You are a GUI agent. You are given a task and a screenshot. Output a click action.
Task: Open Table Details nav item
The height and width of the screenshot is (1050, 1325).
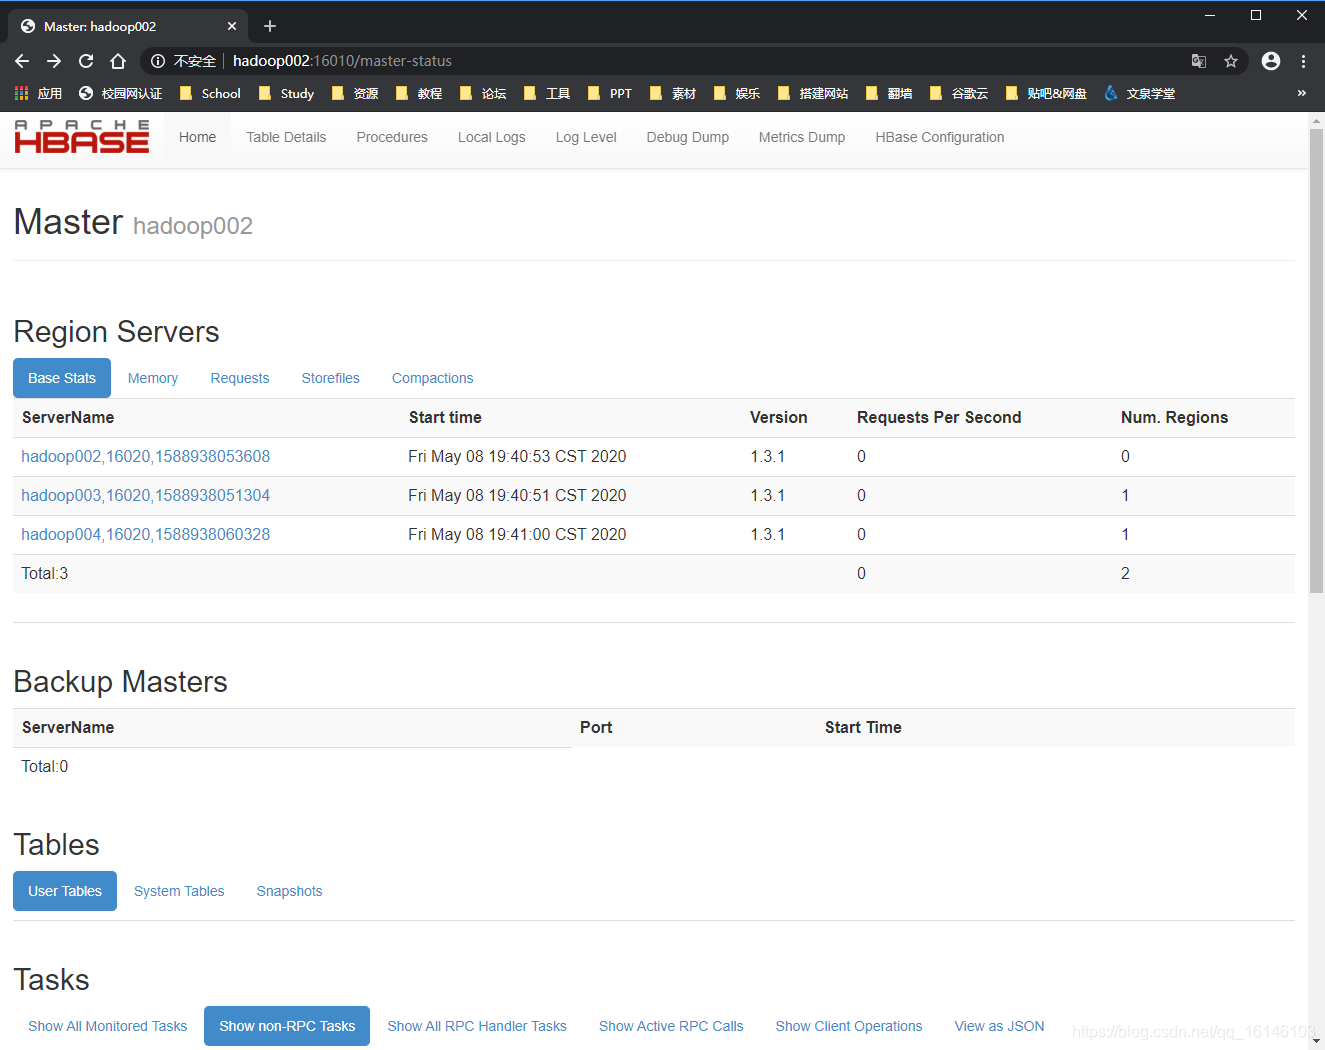click(x=286, y=137)
